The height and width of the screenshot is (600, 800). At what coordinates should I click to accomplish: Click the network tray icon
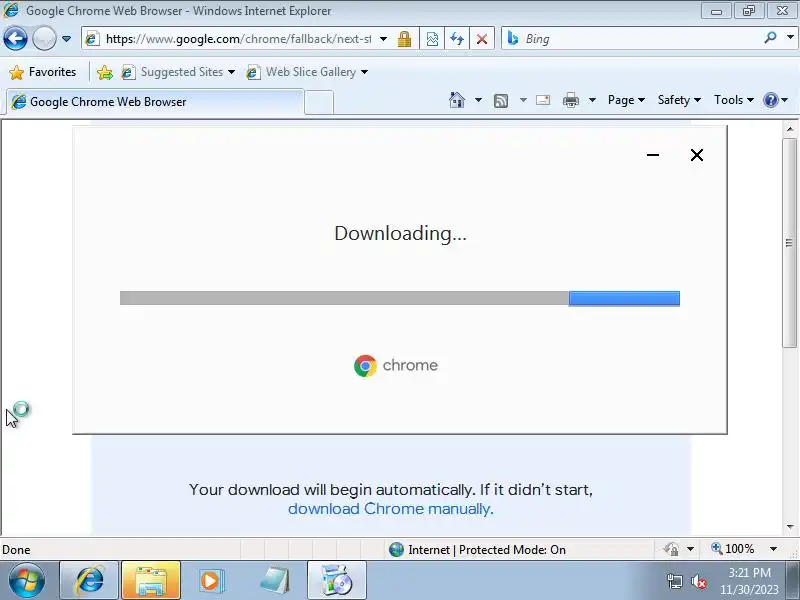click(x=674, y=581)
